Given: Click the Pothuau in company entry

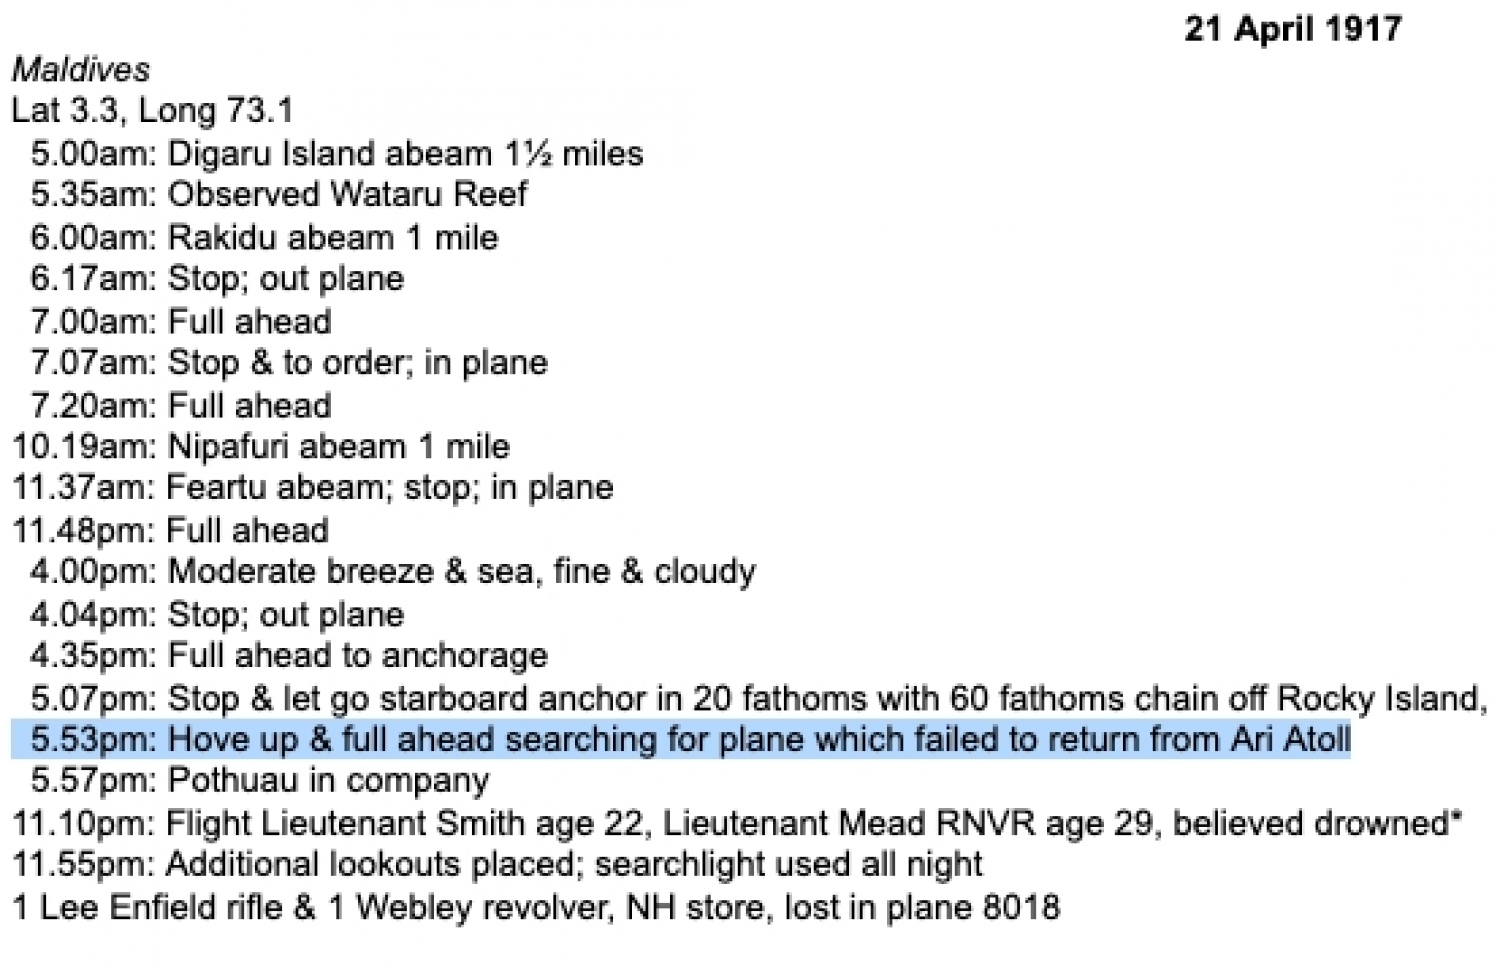Looking at the screenshot, I should click(x=260, y=781).
